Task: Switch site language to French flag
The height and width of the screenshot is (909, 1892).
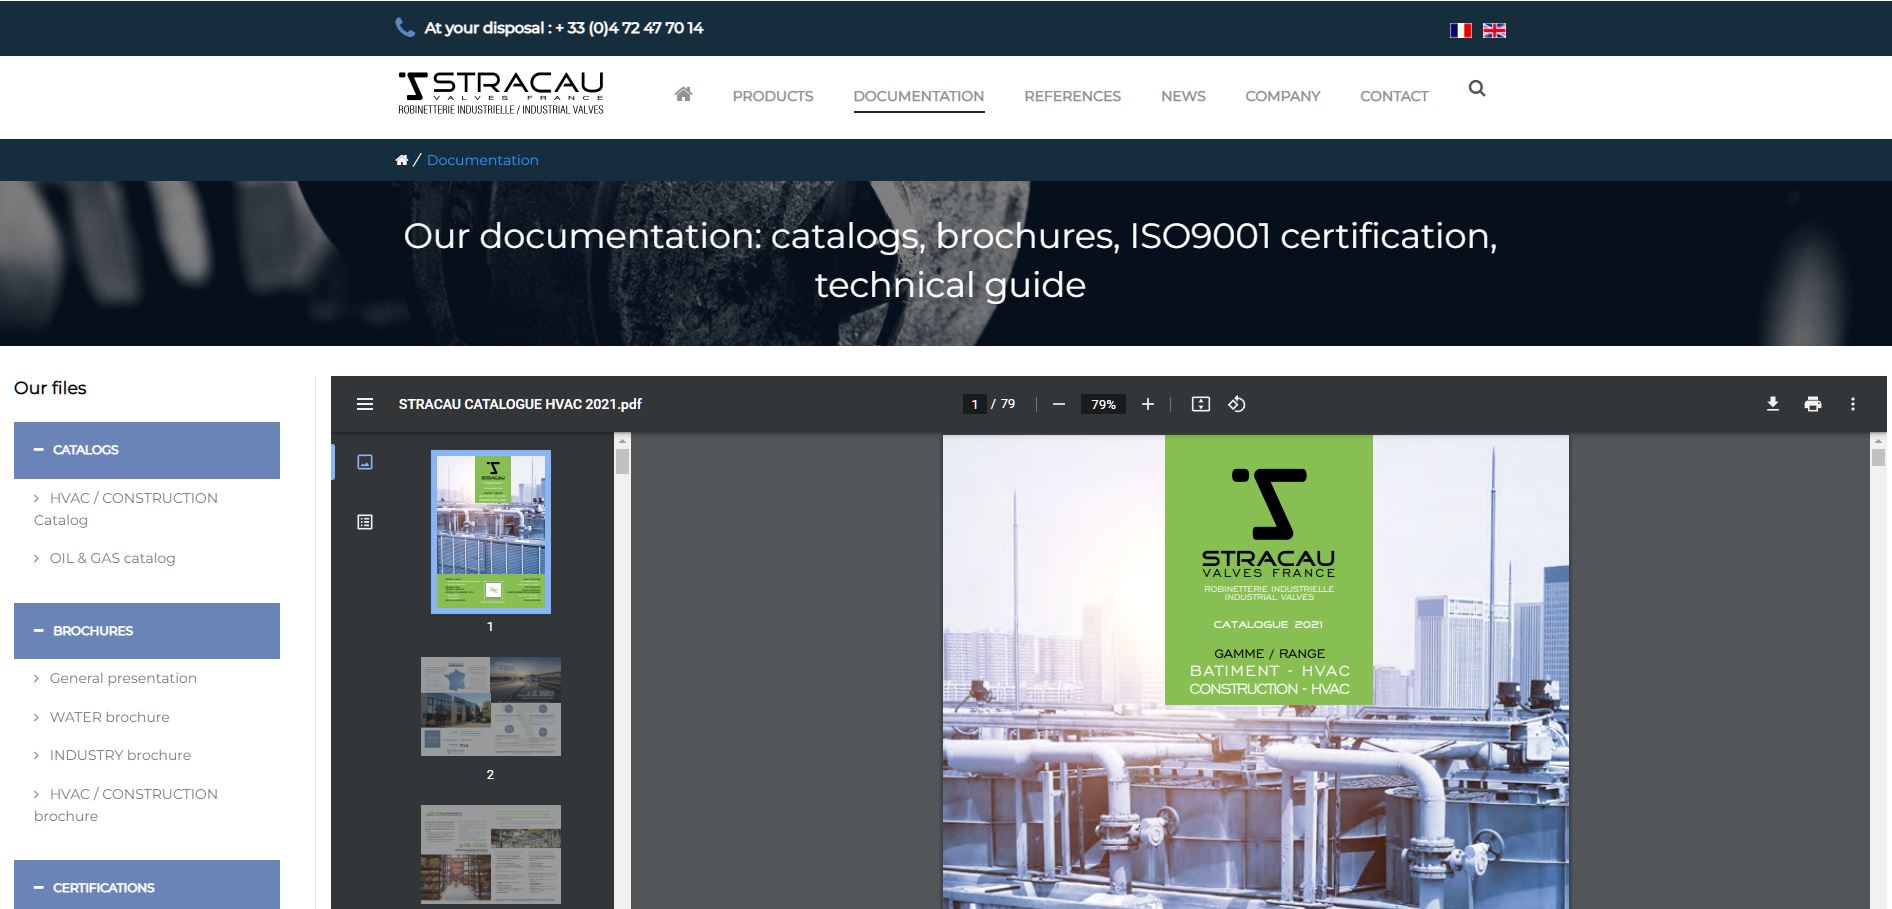Action: [1461, 30]
